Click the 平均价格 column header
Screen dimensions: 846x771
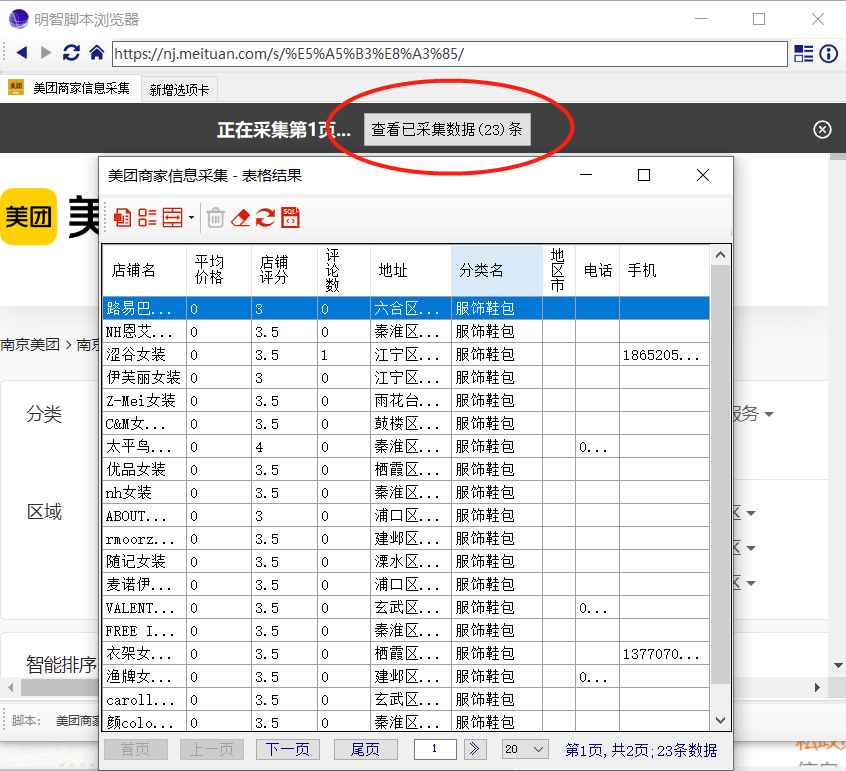pyautogui.click(x=219, y=270)
